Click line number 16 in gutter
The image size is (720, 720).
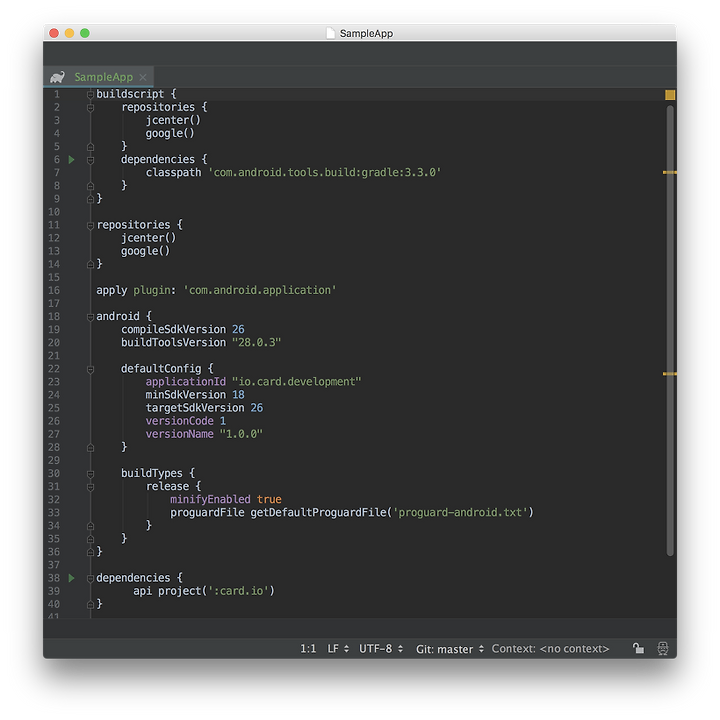(x=54, y=291)
